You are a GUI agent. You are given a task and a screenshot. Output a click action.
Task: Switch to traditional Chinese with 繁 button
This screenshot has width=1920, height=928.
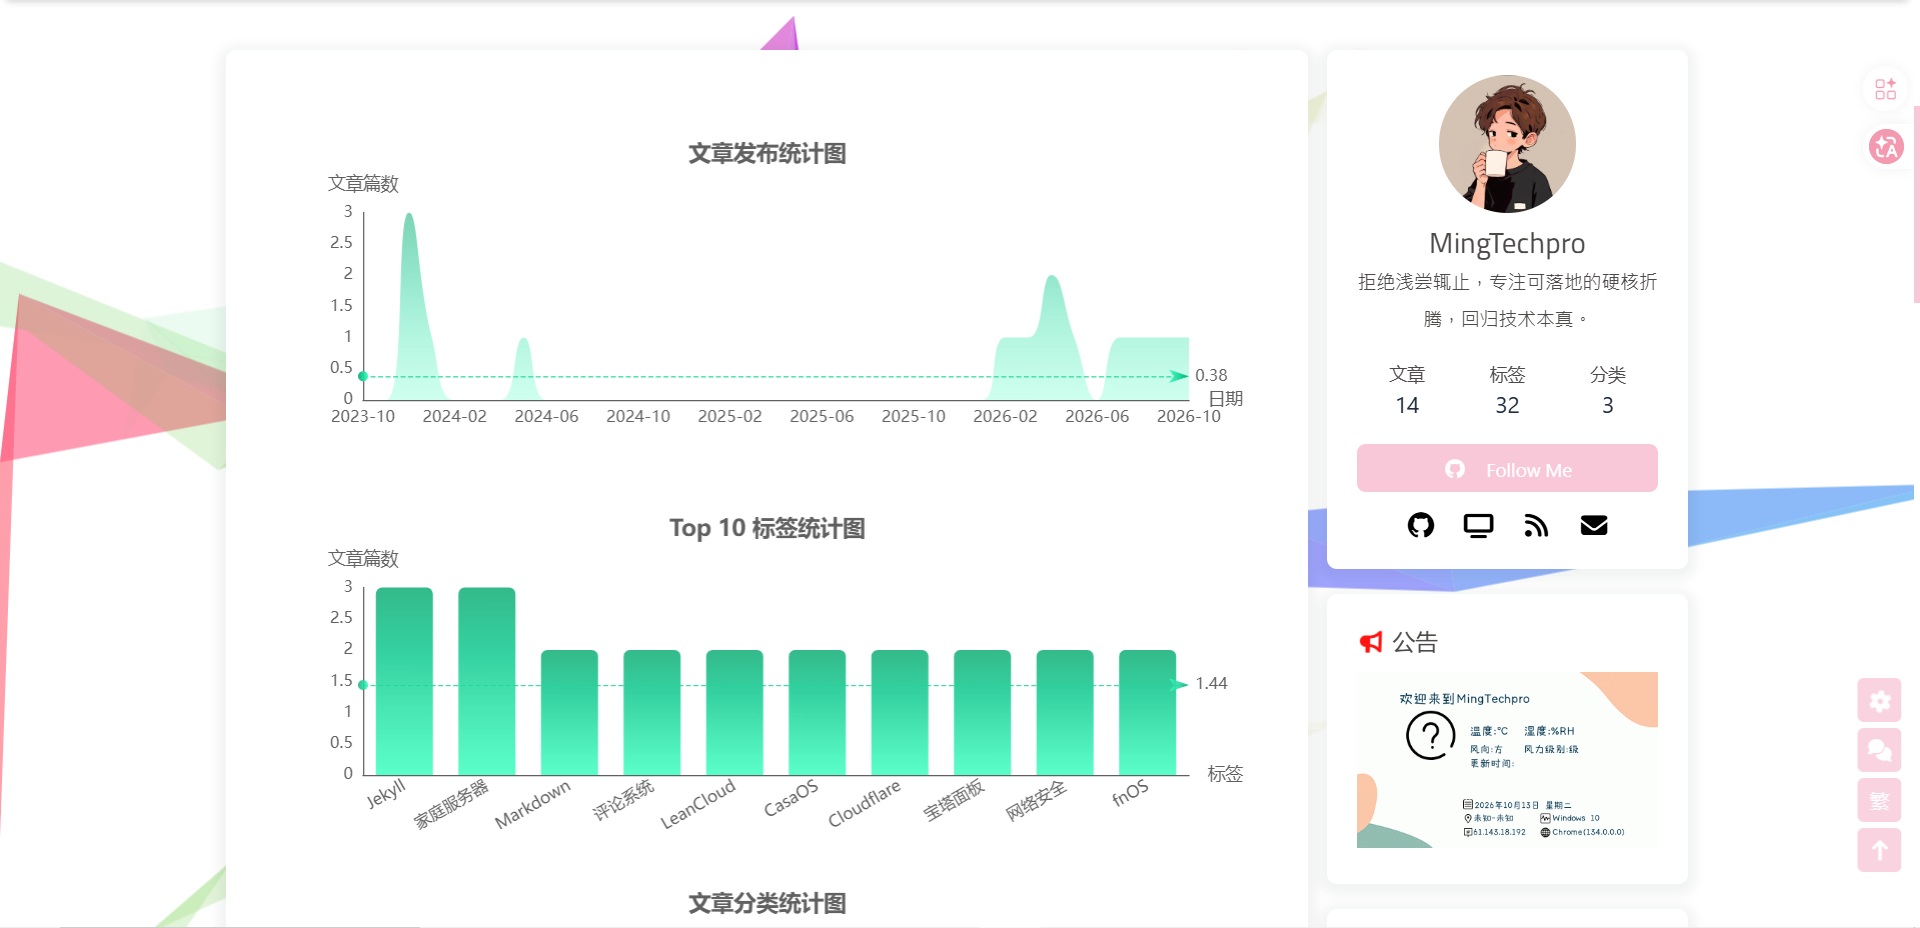click(x=1879, y=800)
